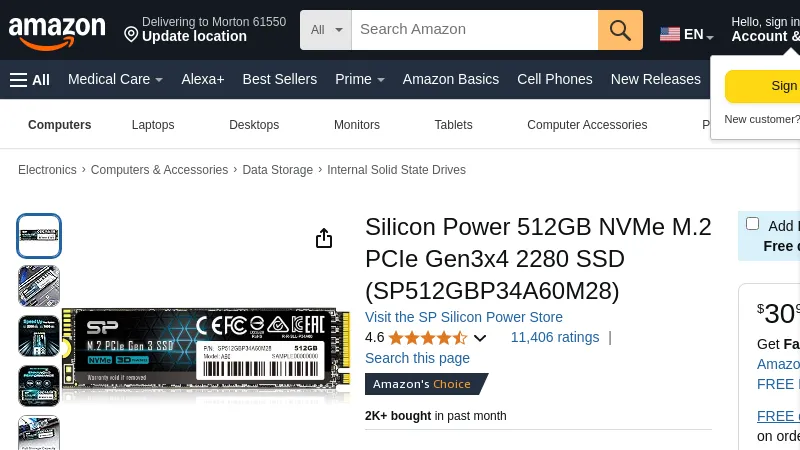The height and width of the screenshot is (450, 800).
Task: Select the first product thumbnail
Action: (39, 236)
